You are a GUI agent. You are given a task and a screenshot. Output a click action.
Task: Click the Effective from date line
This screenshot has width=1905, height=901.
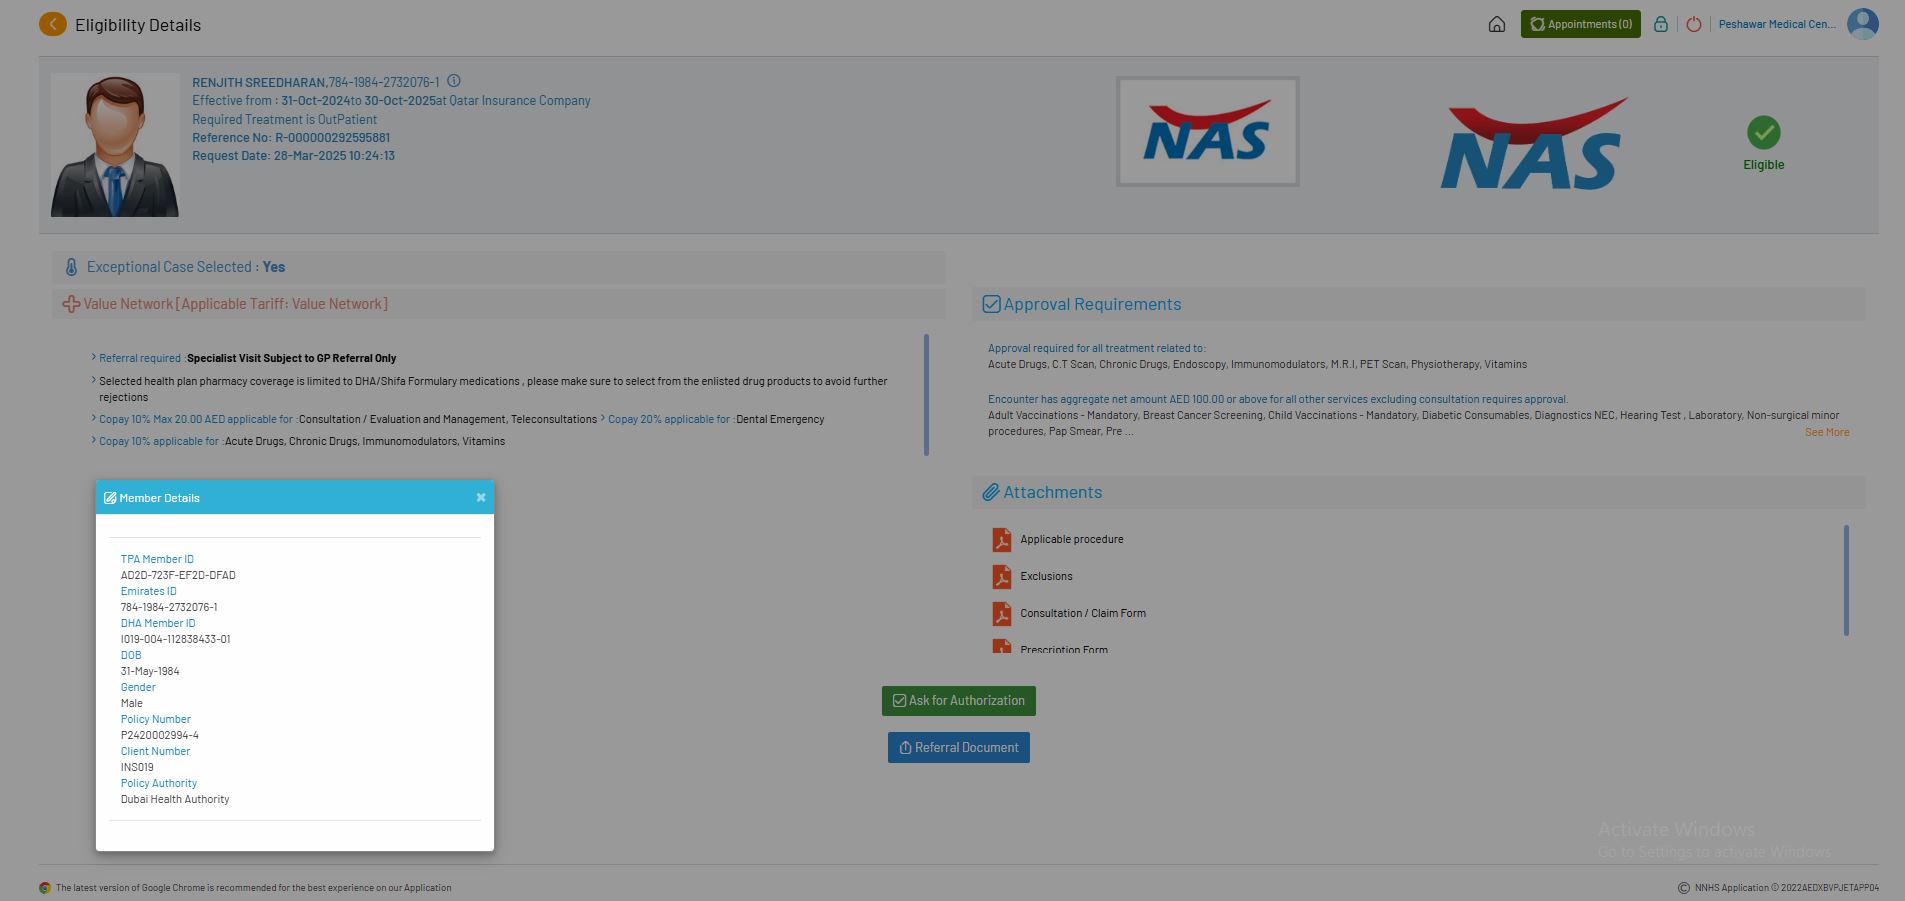[x=391, y=101]
